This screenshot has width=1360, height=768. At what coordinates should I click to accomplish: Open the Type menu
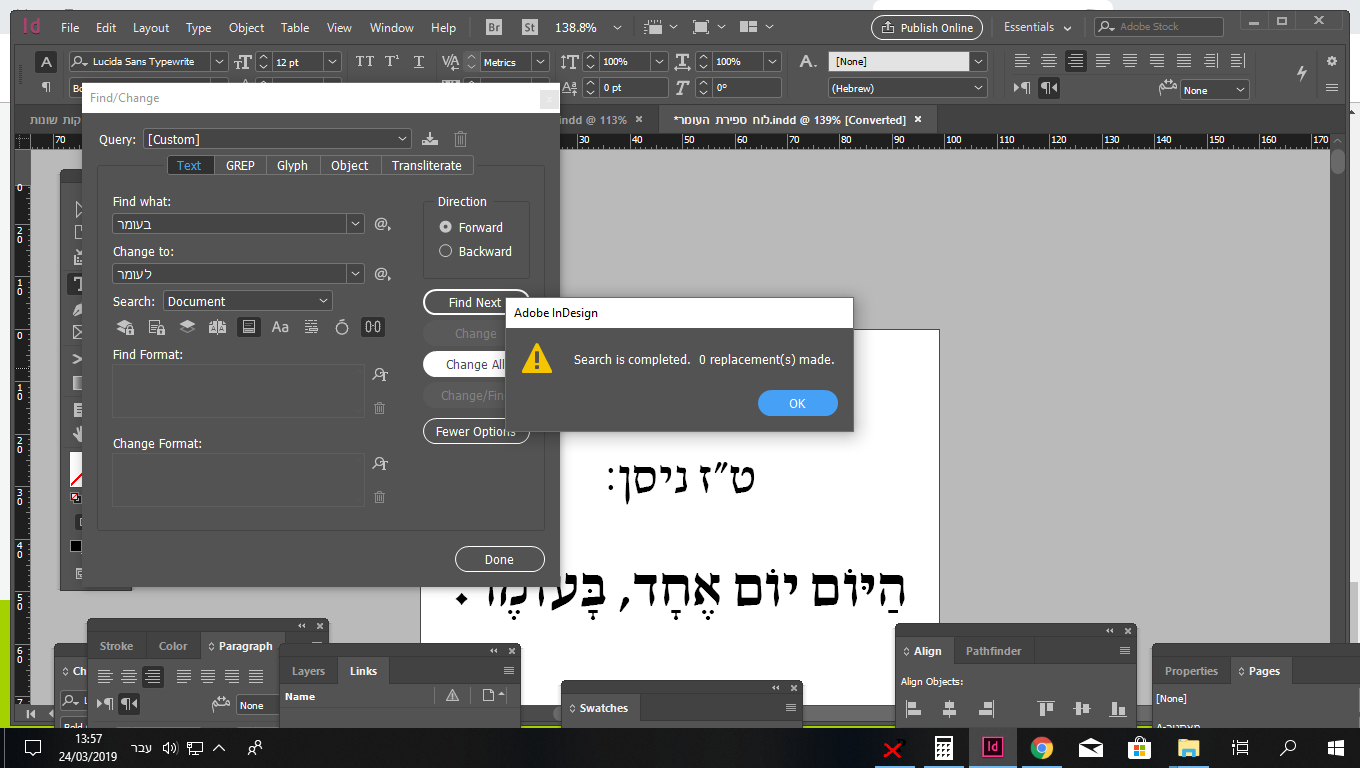[198, 28]
